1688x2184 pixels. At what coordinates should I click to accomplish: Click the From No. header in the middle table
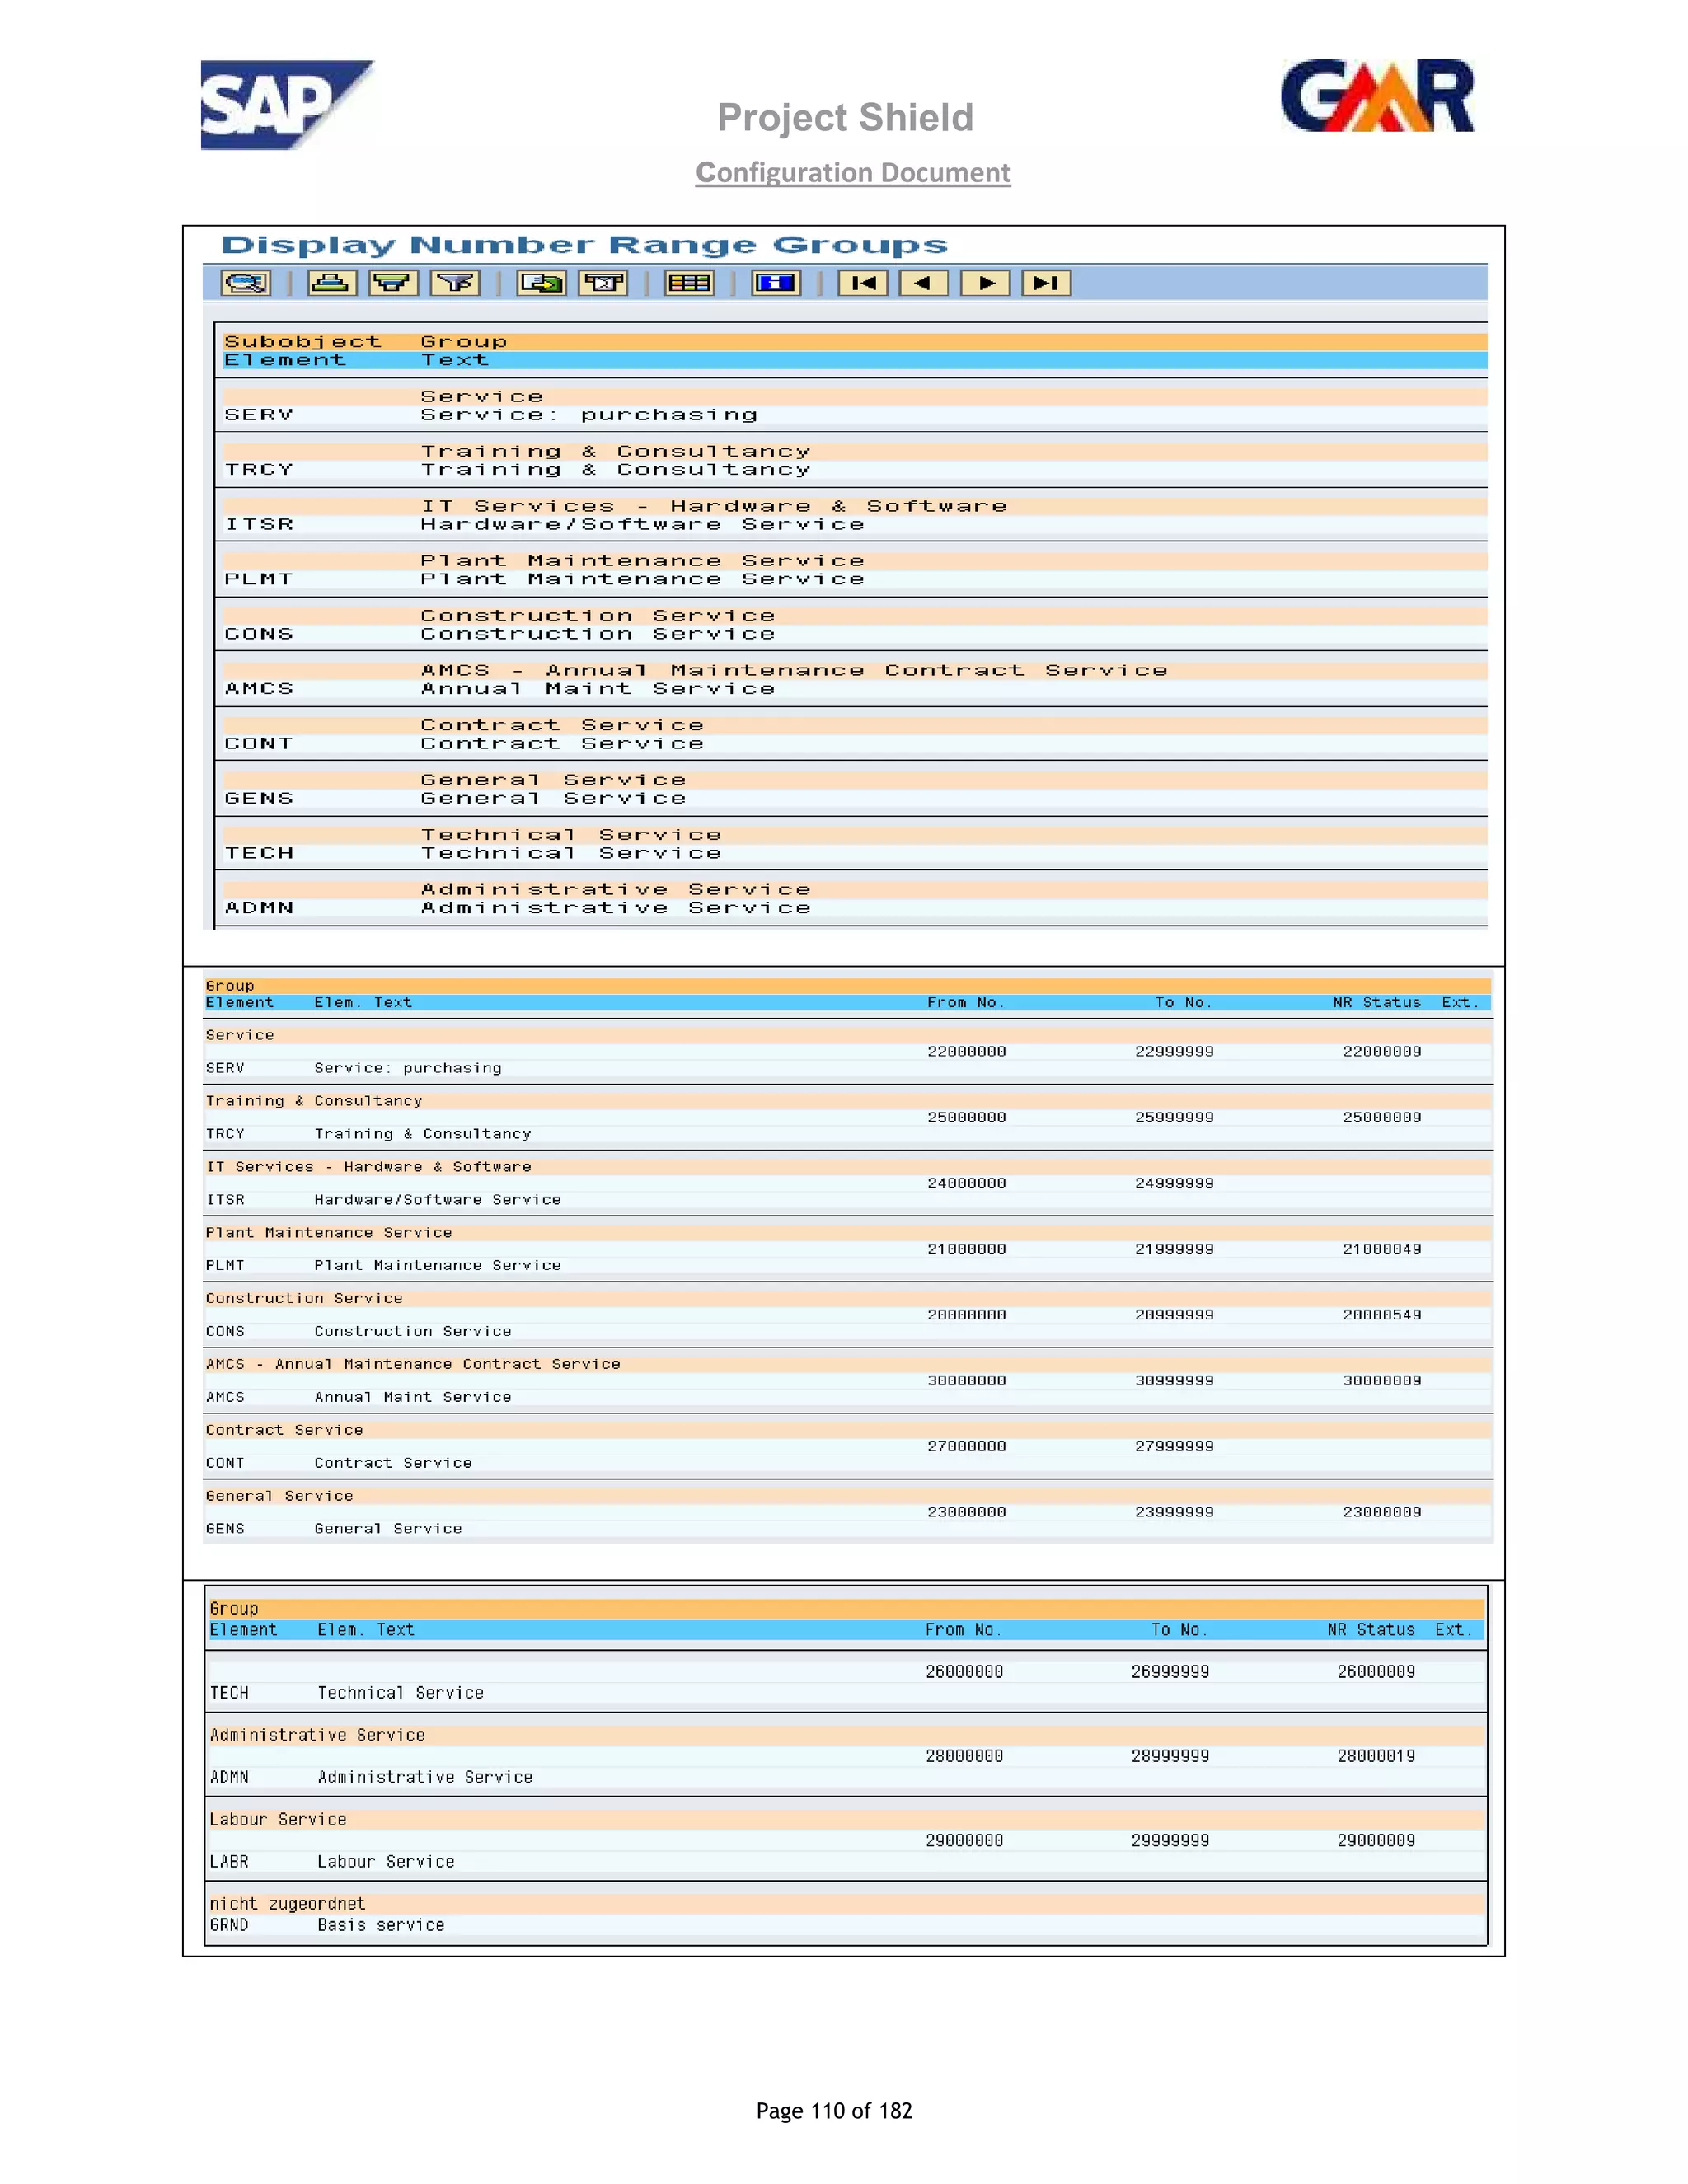pyautogui.click(x=966, y=1002)
